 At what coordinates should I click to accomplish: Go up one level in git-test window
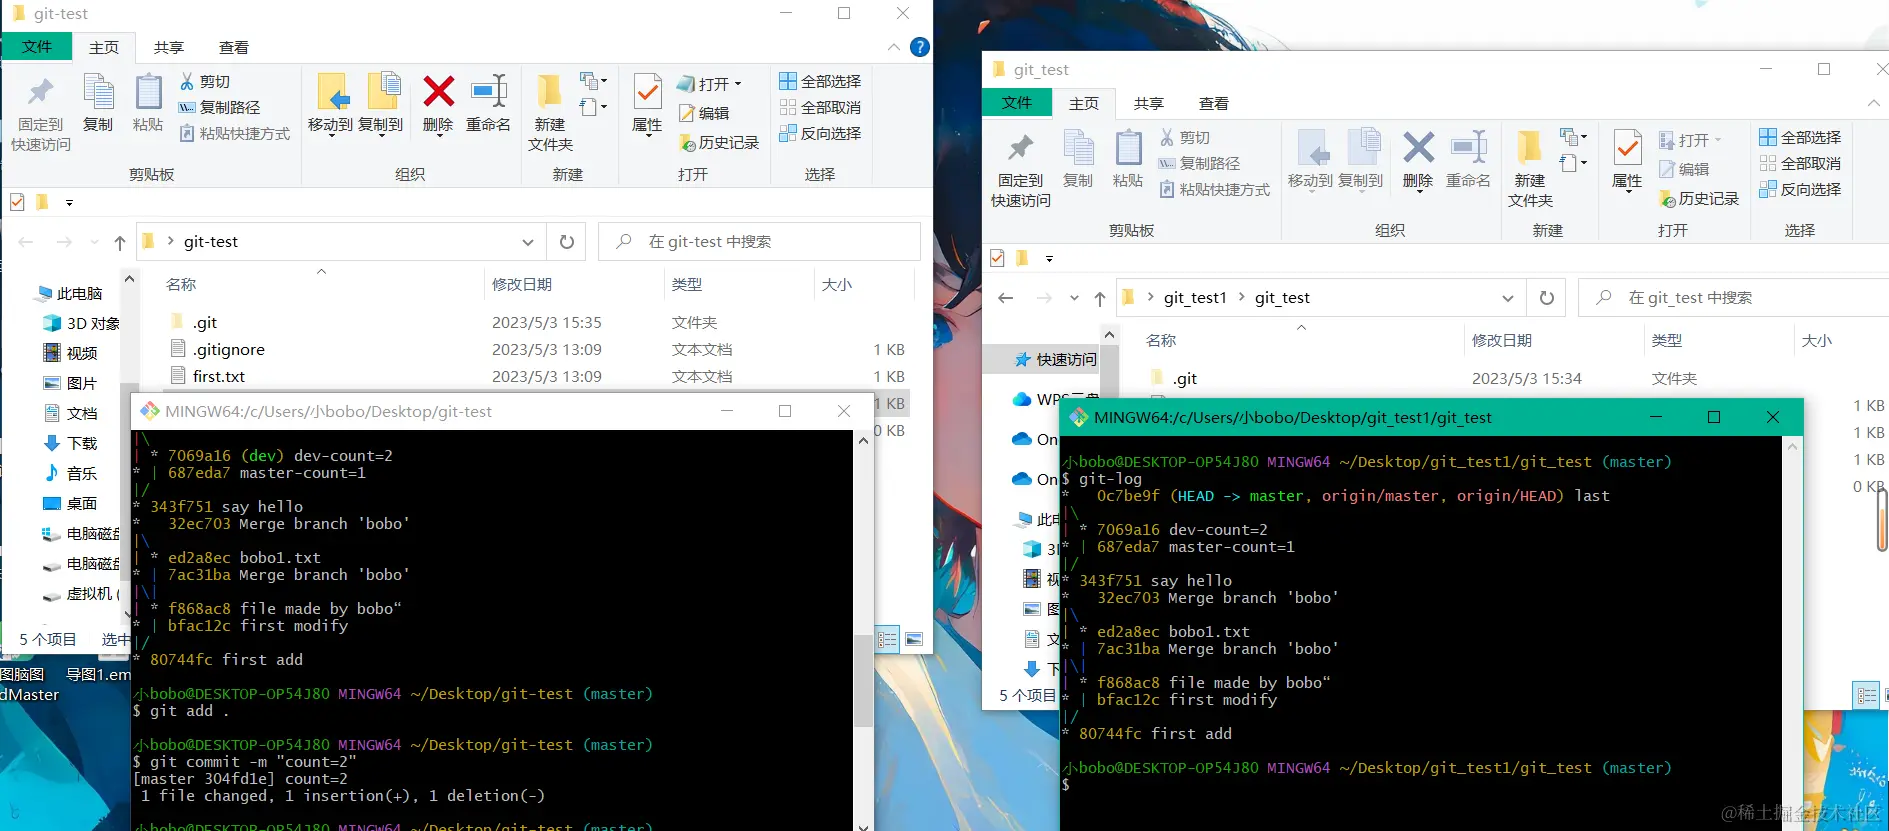[x=120, y=242]
